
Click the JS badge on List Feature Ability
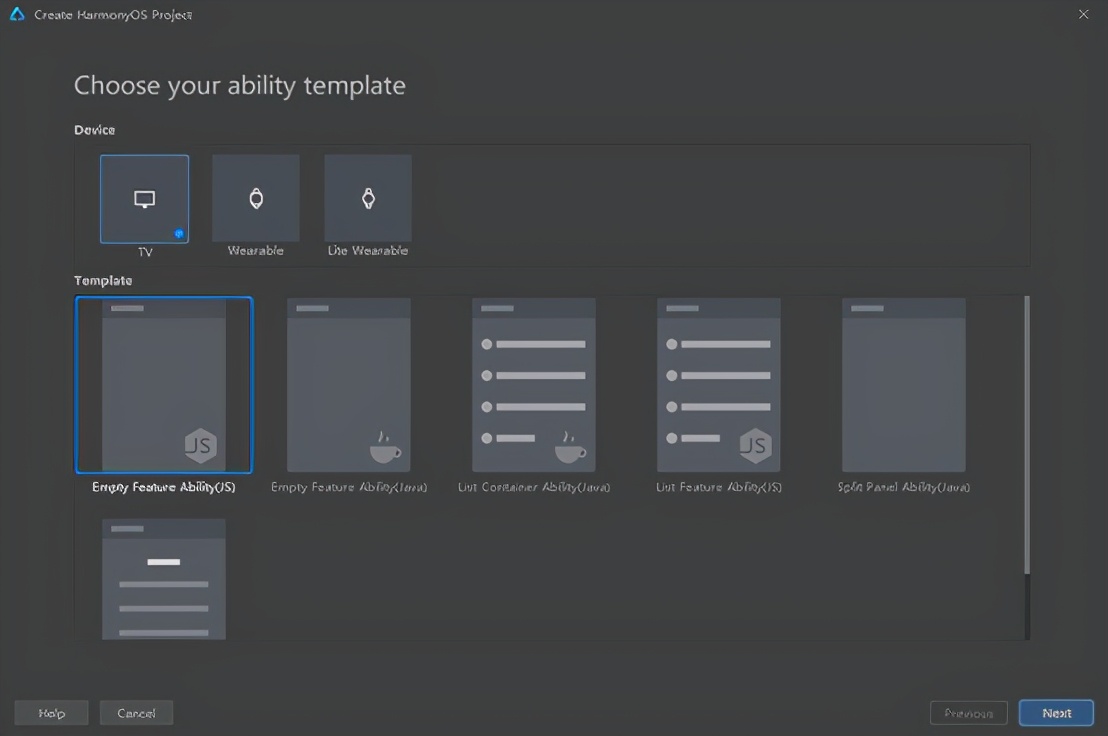pos(755,446)
